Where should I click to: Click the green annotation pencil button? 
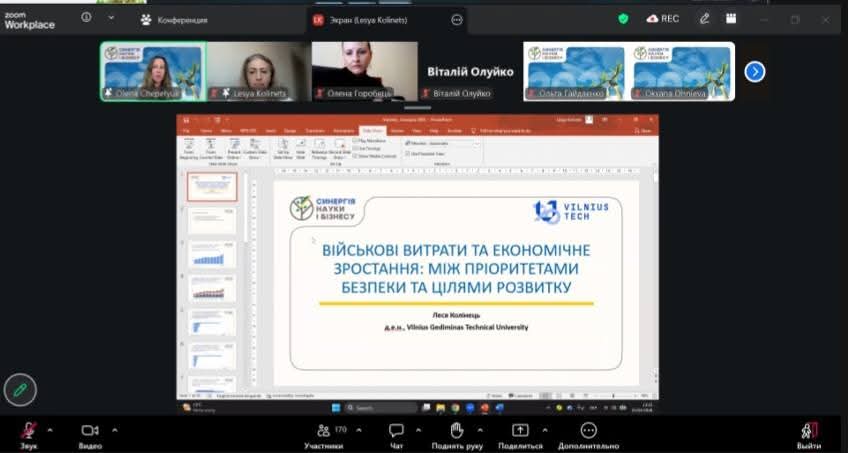(x=19, y=388)
